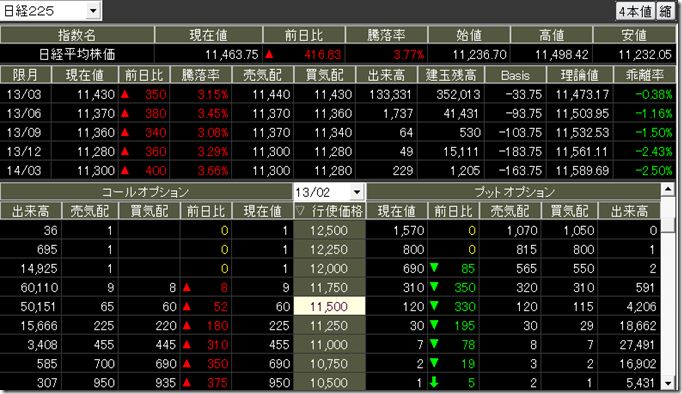Click the 建玉残高 column header
The width and height of the screenshot is (682, 394).
451,75
